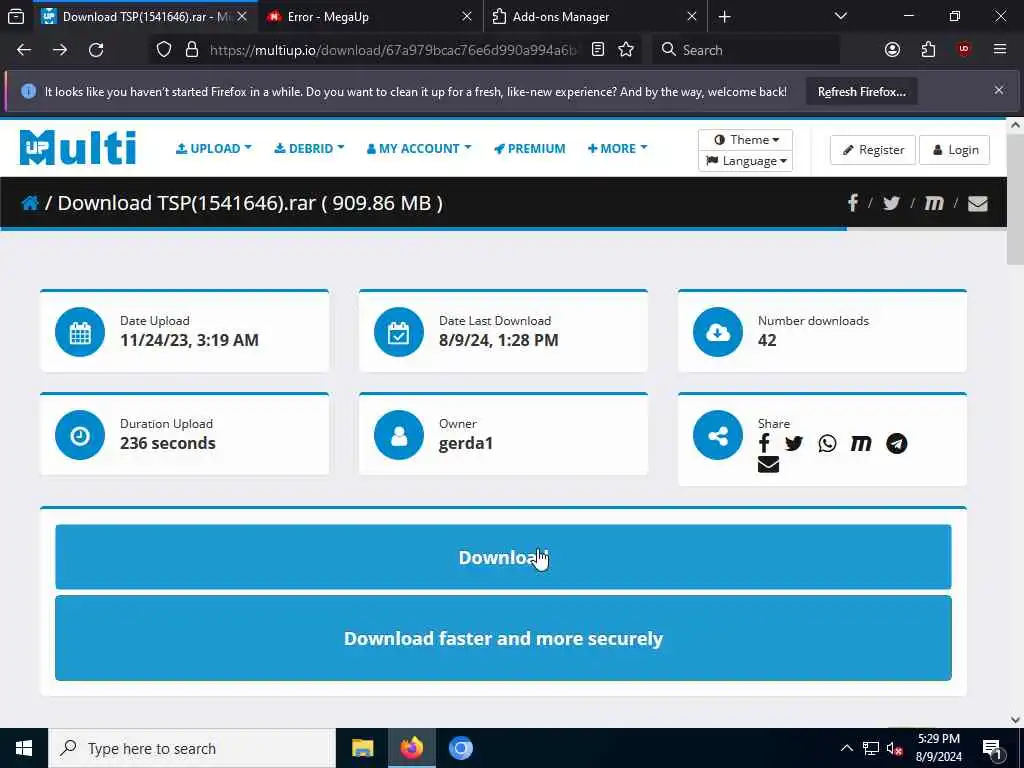The height and width of the screenshot is (768, 1024).
Task: Show hidden system tray icons
Action: pyautogui.click(x=846, y=748)
